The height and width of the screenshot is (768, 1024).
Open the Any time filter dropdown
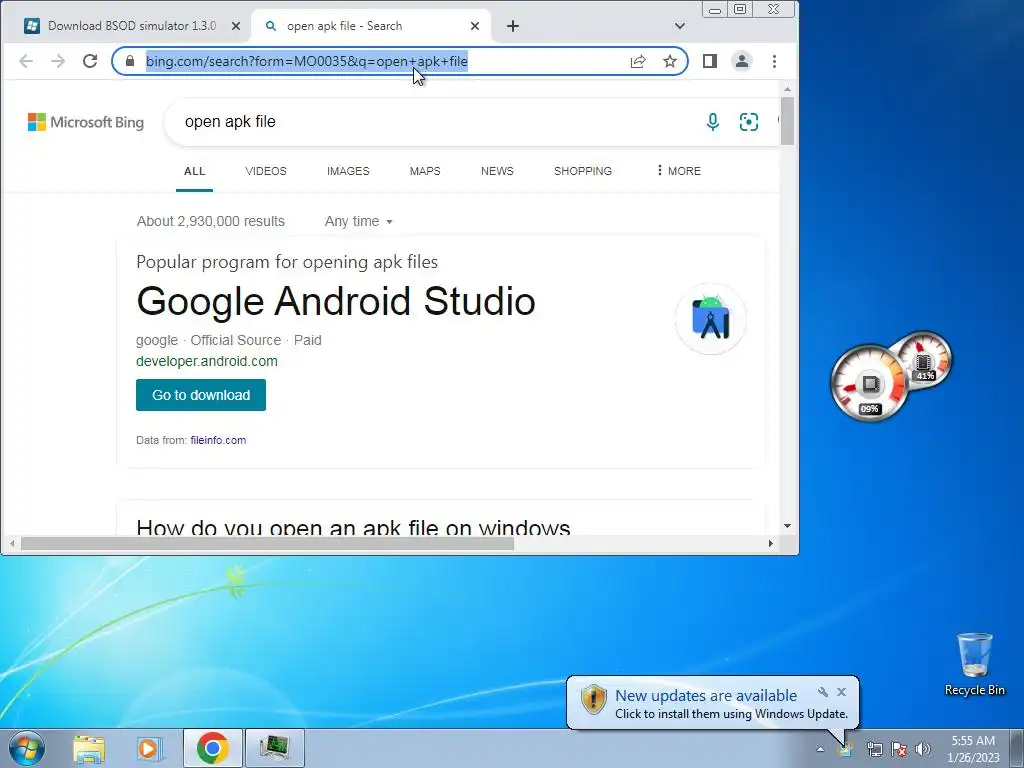point(359,221)
